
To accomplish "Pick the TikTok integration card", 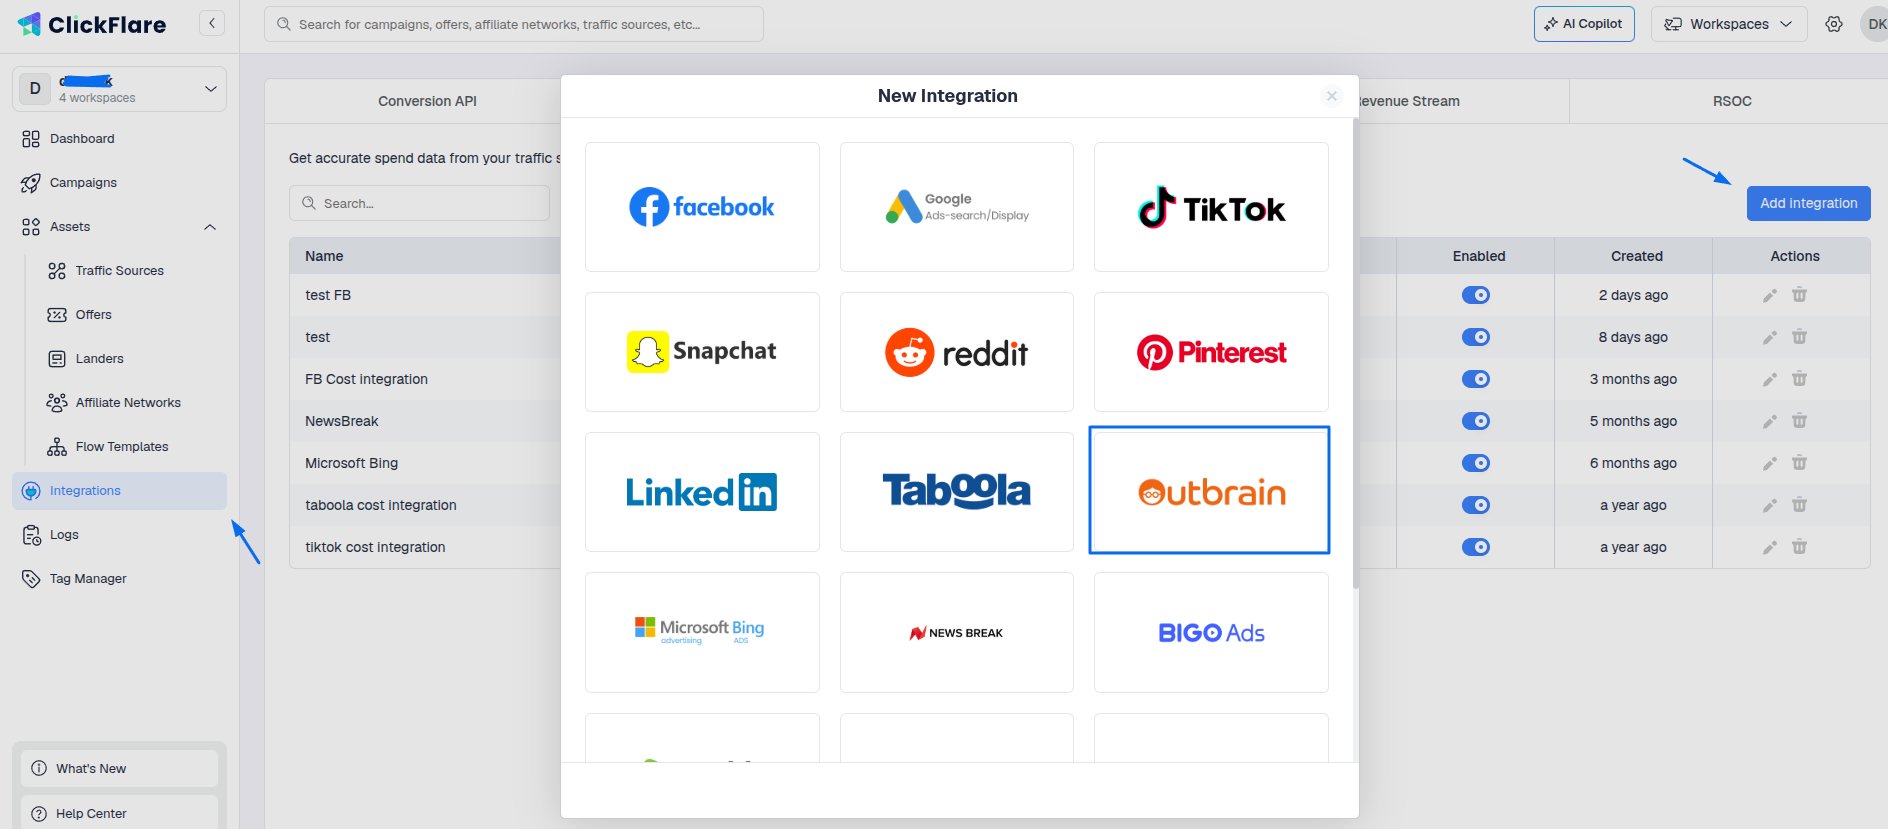I will coord(1211,207).
